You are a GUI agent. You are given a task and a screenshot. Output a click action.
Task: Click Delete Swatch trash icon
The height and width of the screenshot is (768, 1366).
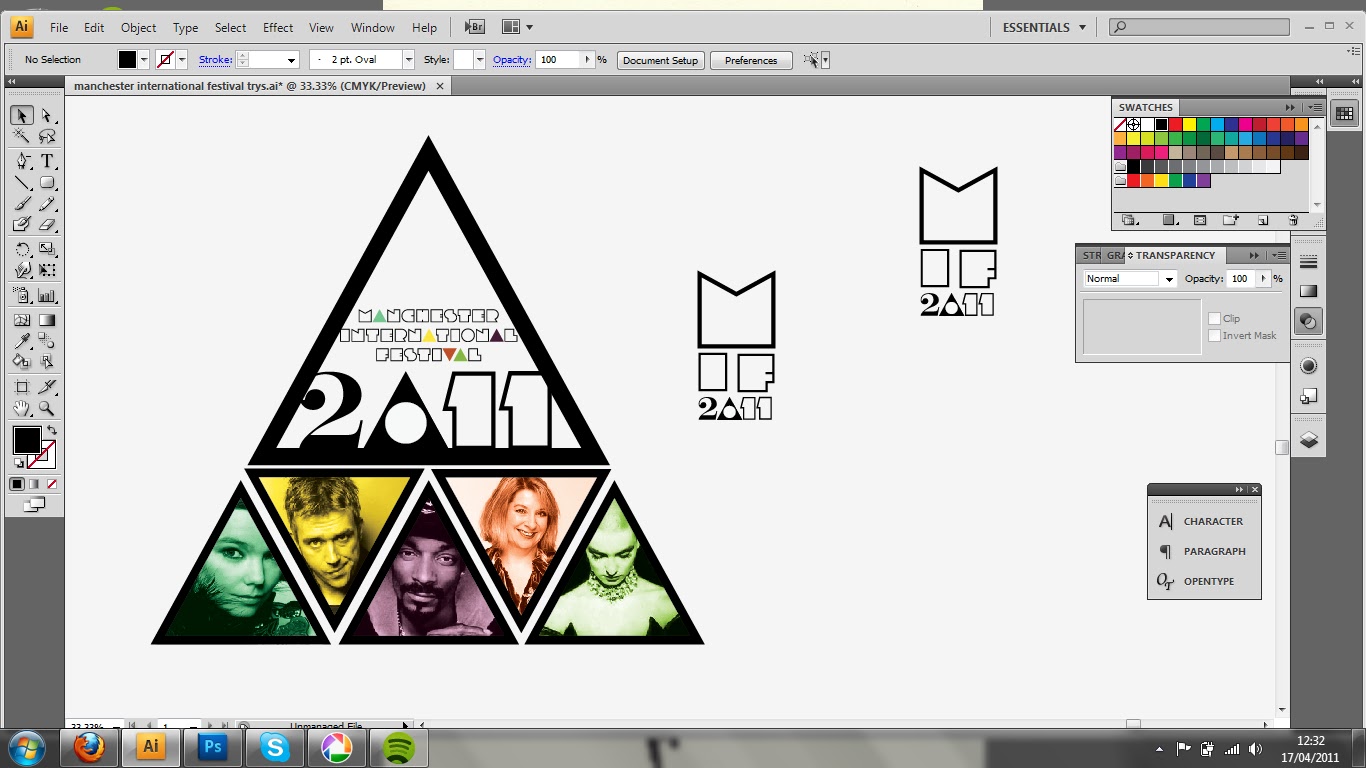[x=1293, y=220]
